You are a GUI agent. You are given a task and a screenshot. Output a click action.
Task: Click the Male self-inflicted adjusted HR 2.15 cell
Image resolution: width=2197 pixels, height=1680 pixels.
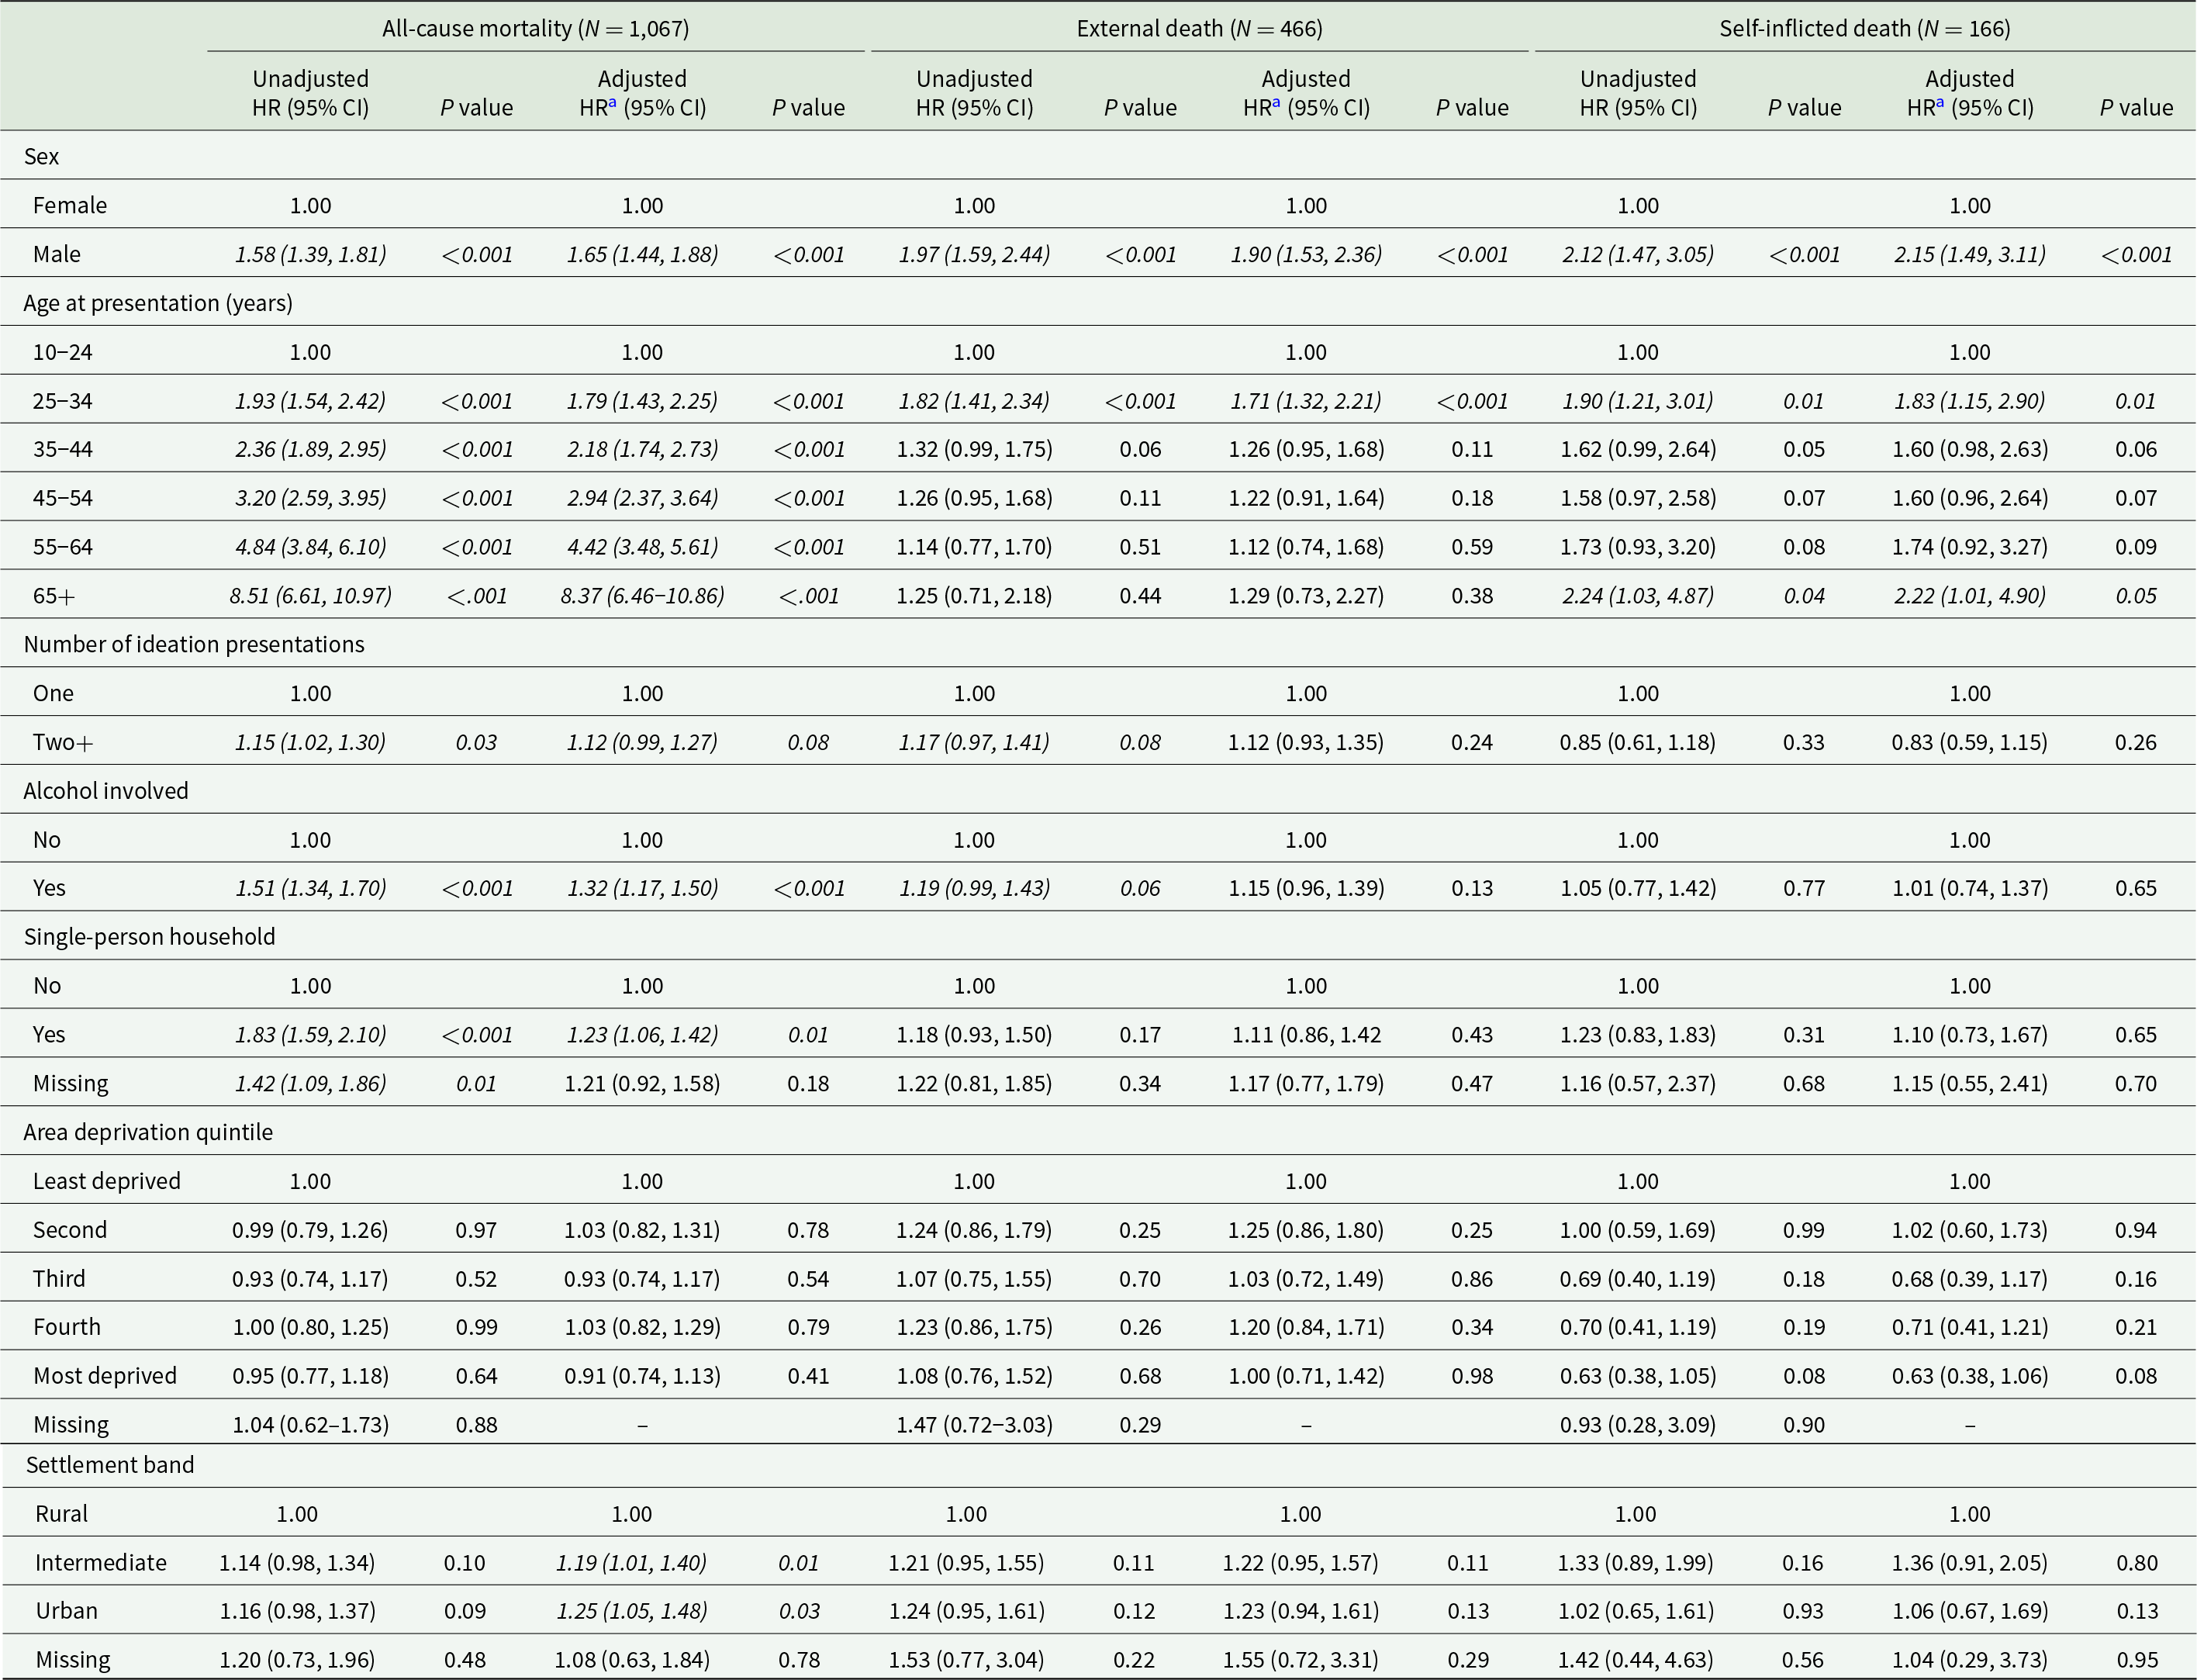[1969, 254]
